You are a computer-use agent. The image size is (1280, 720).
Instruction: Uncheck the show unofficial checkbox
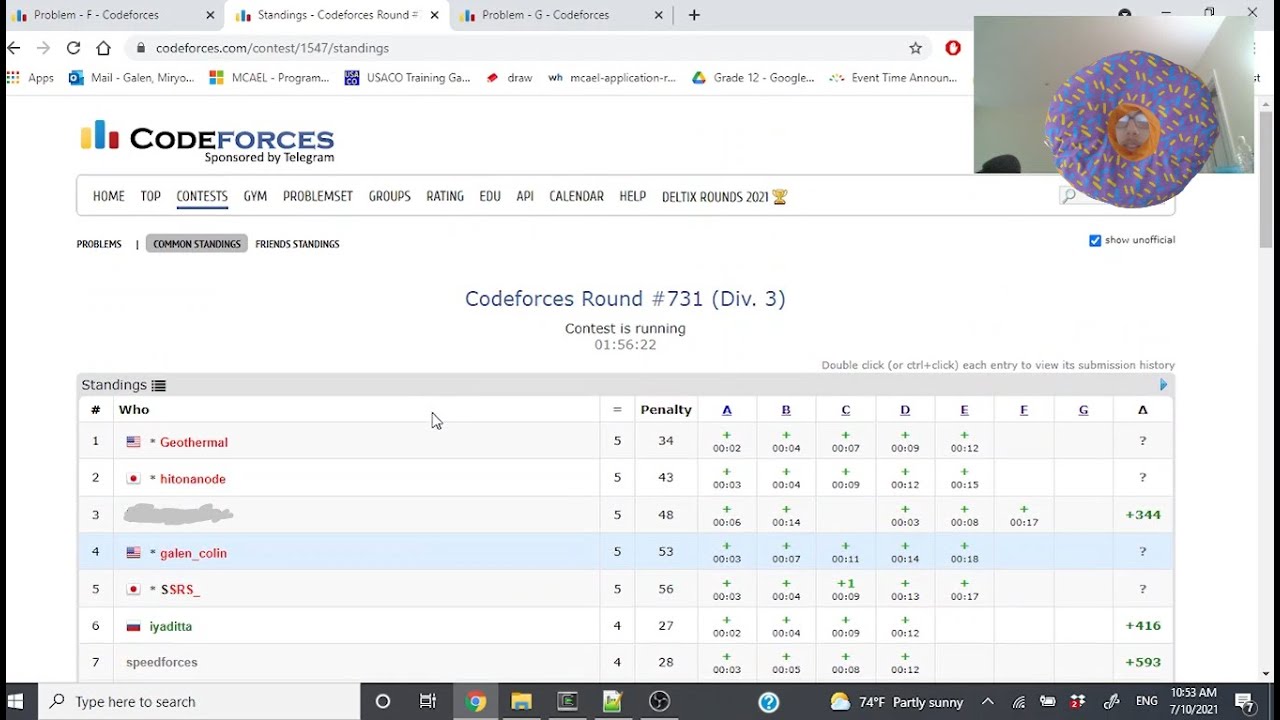pos(1095,240)
